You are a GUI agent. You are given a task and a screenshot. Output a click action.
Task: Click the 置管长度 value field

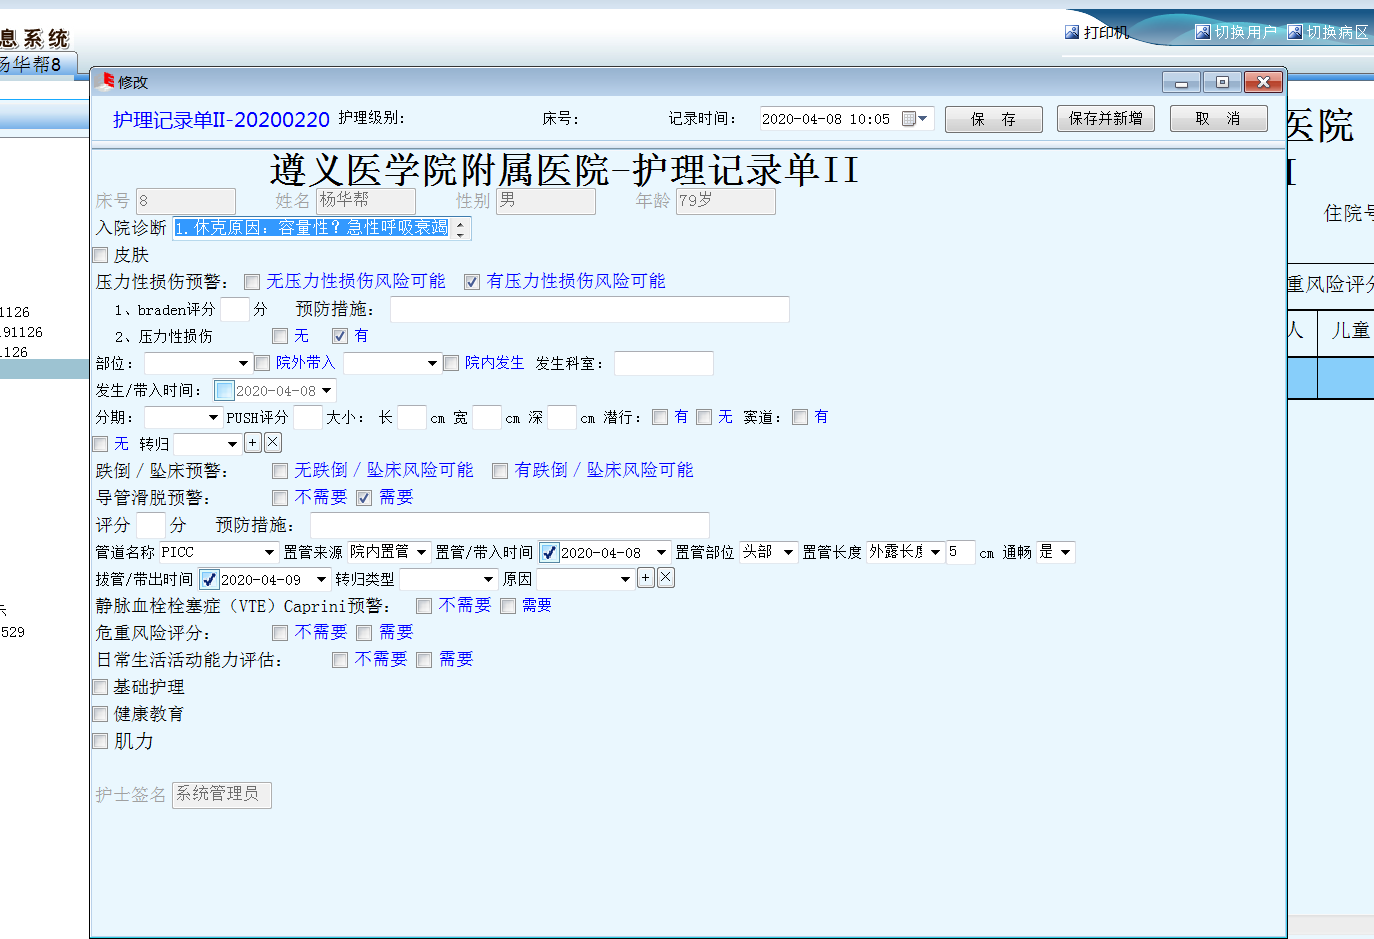(x=960, y=552)
